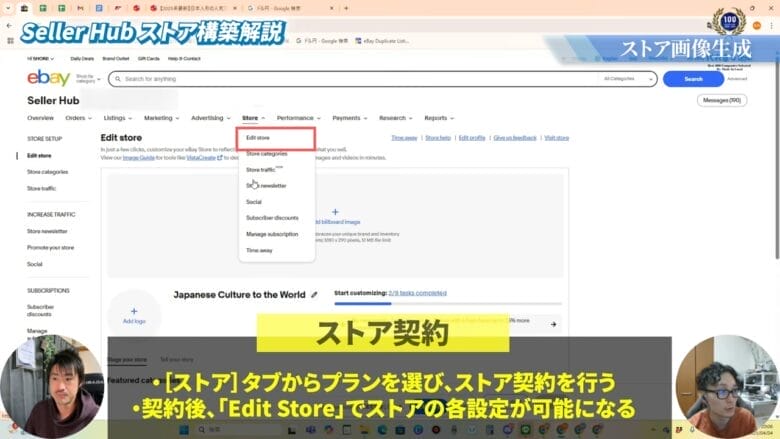The image size is (780, 439).
Task: Expand the Marketing menu
Action: tap(162, 118)
